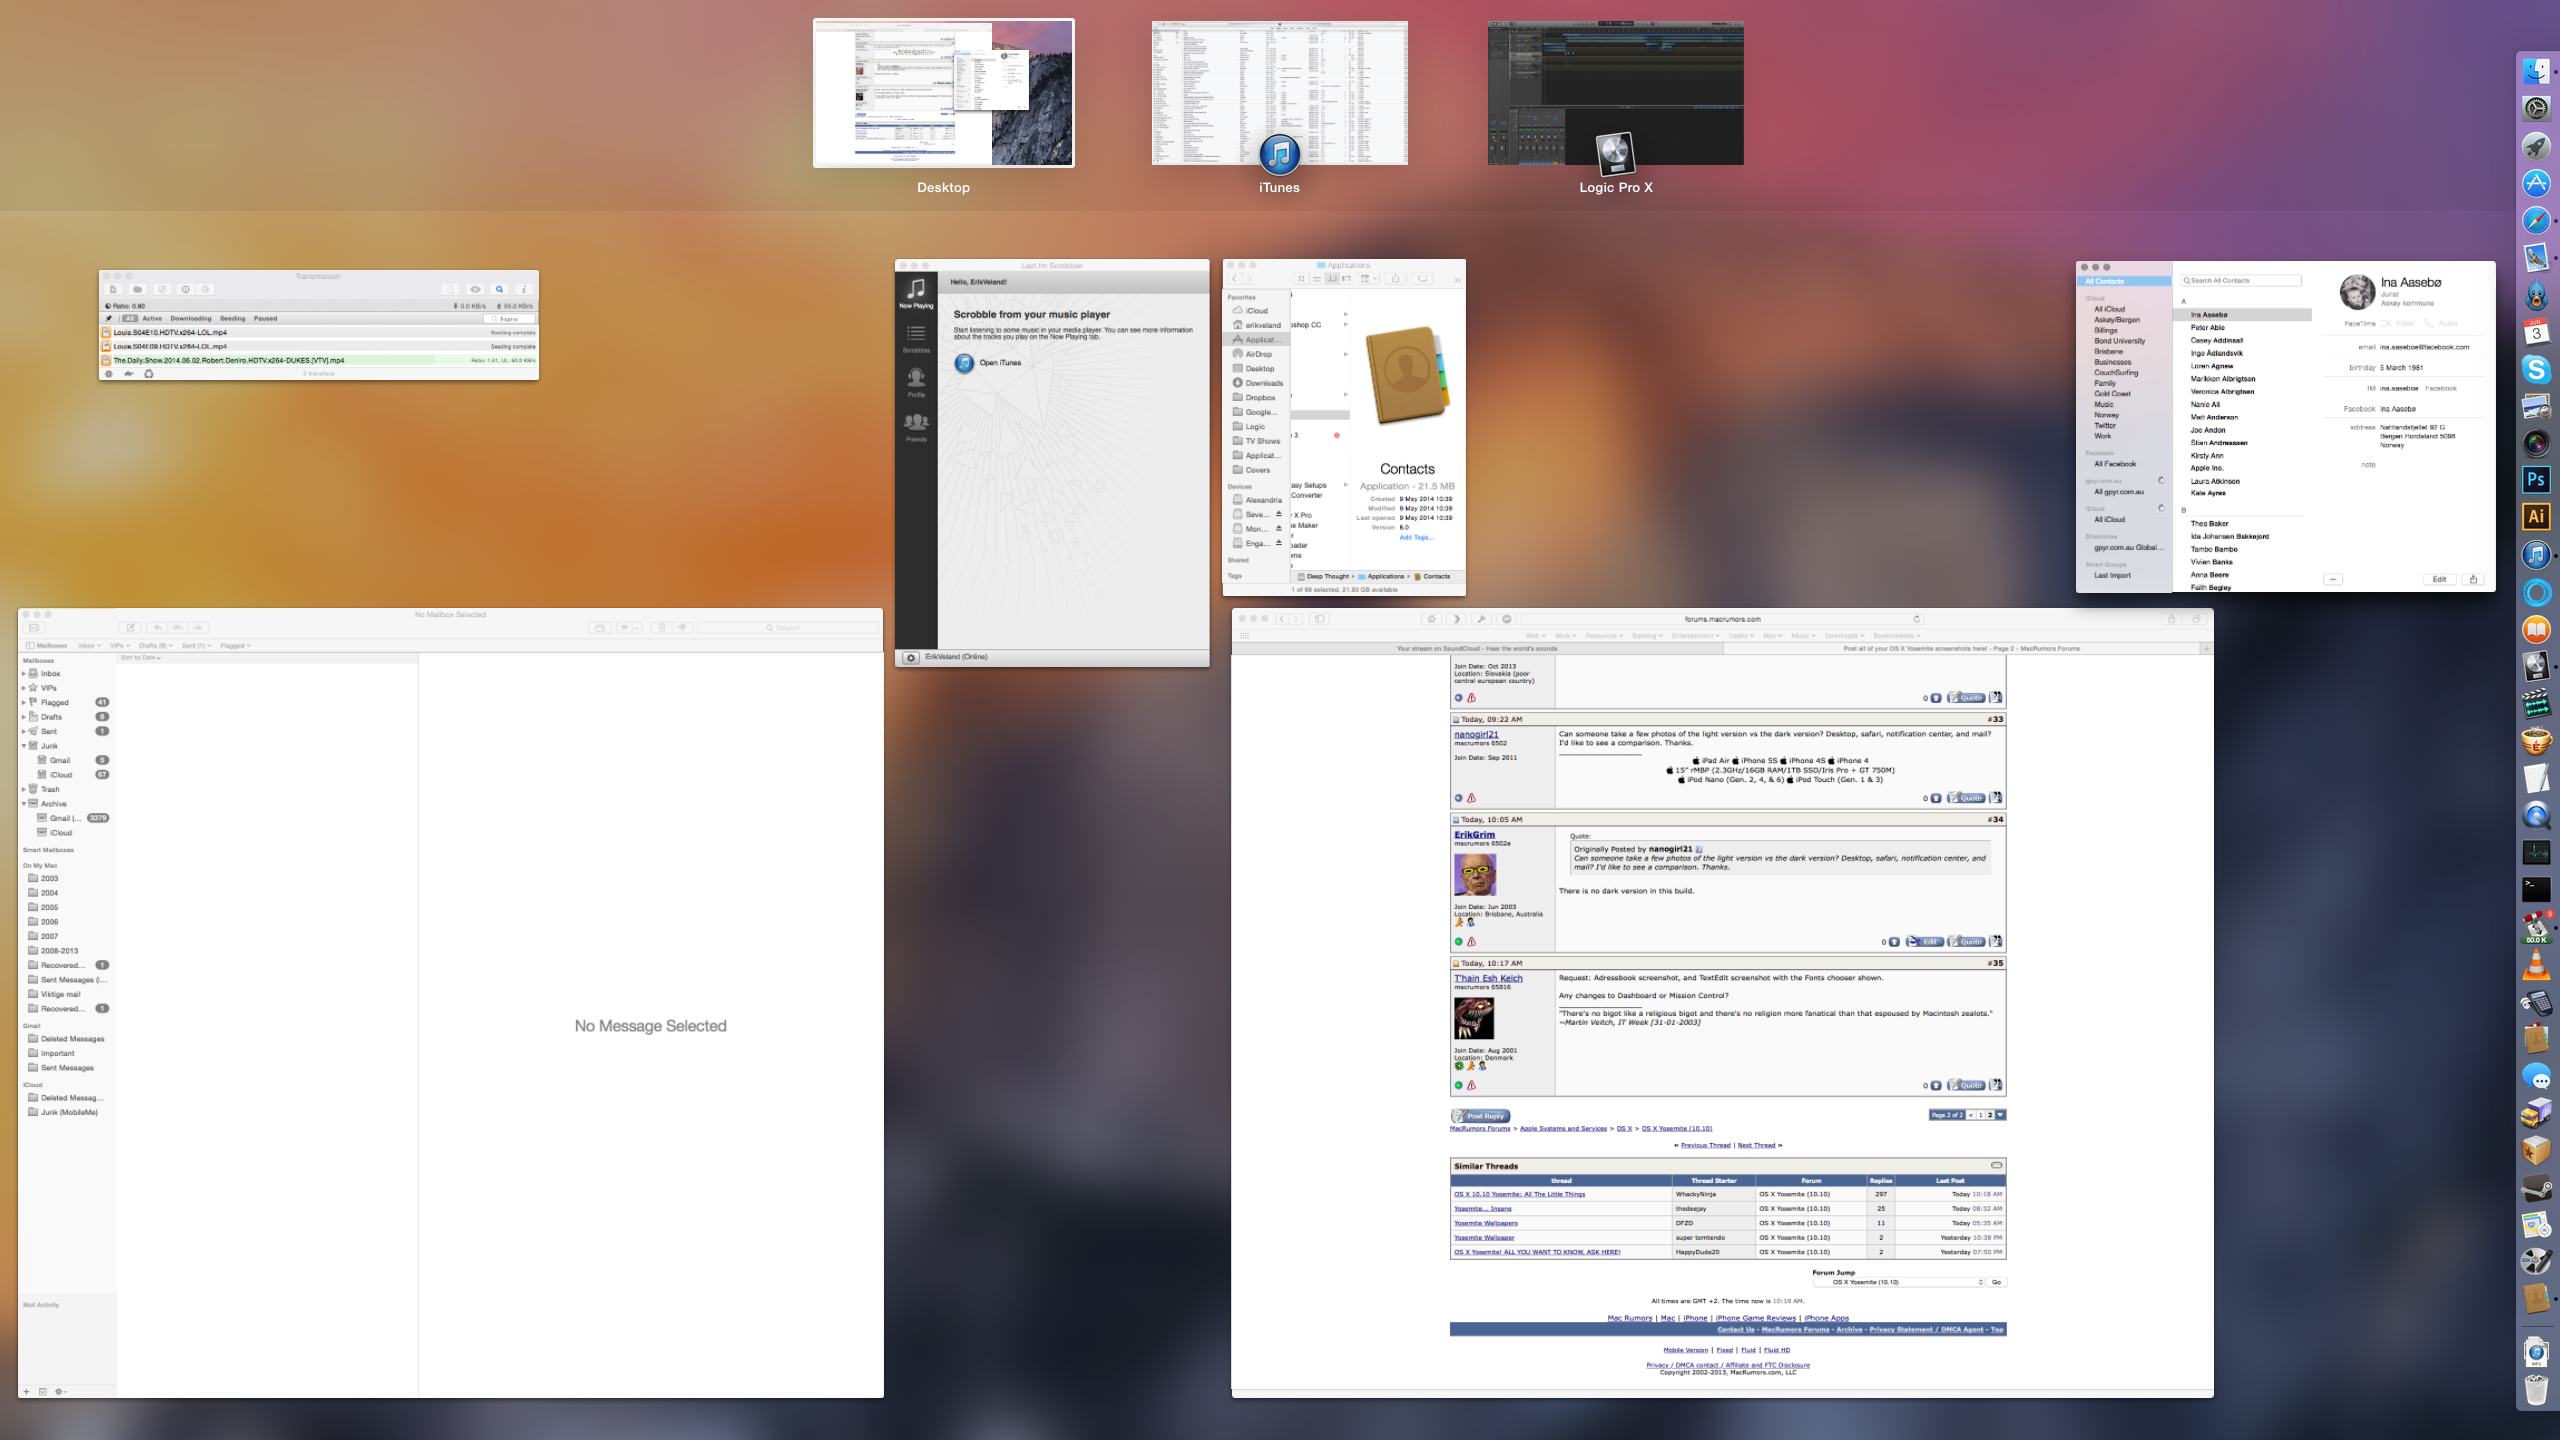Screen dimensions: 2560x1440
Task: Toggle the turtle speed limit in Transmission
Action: click(x=128, y=374)
